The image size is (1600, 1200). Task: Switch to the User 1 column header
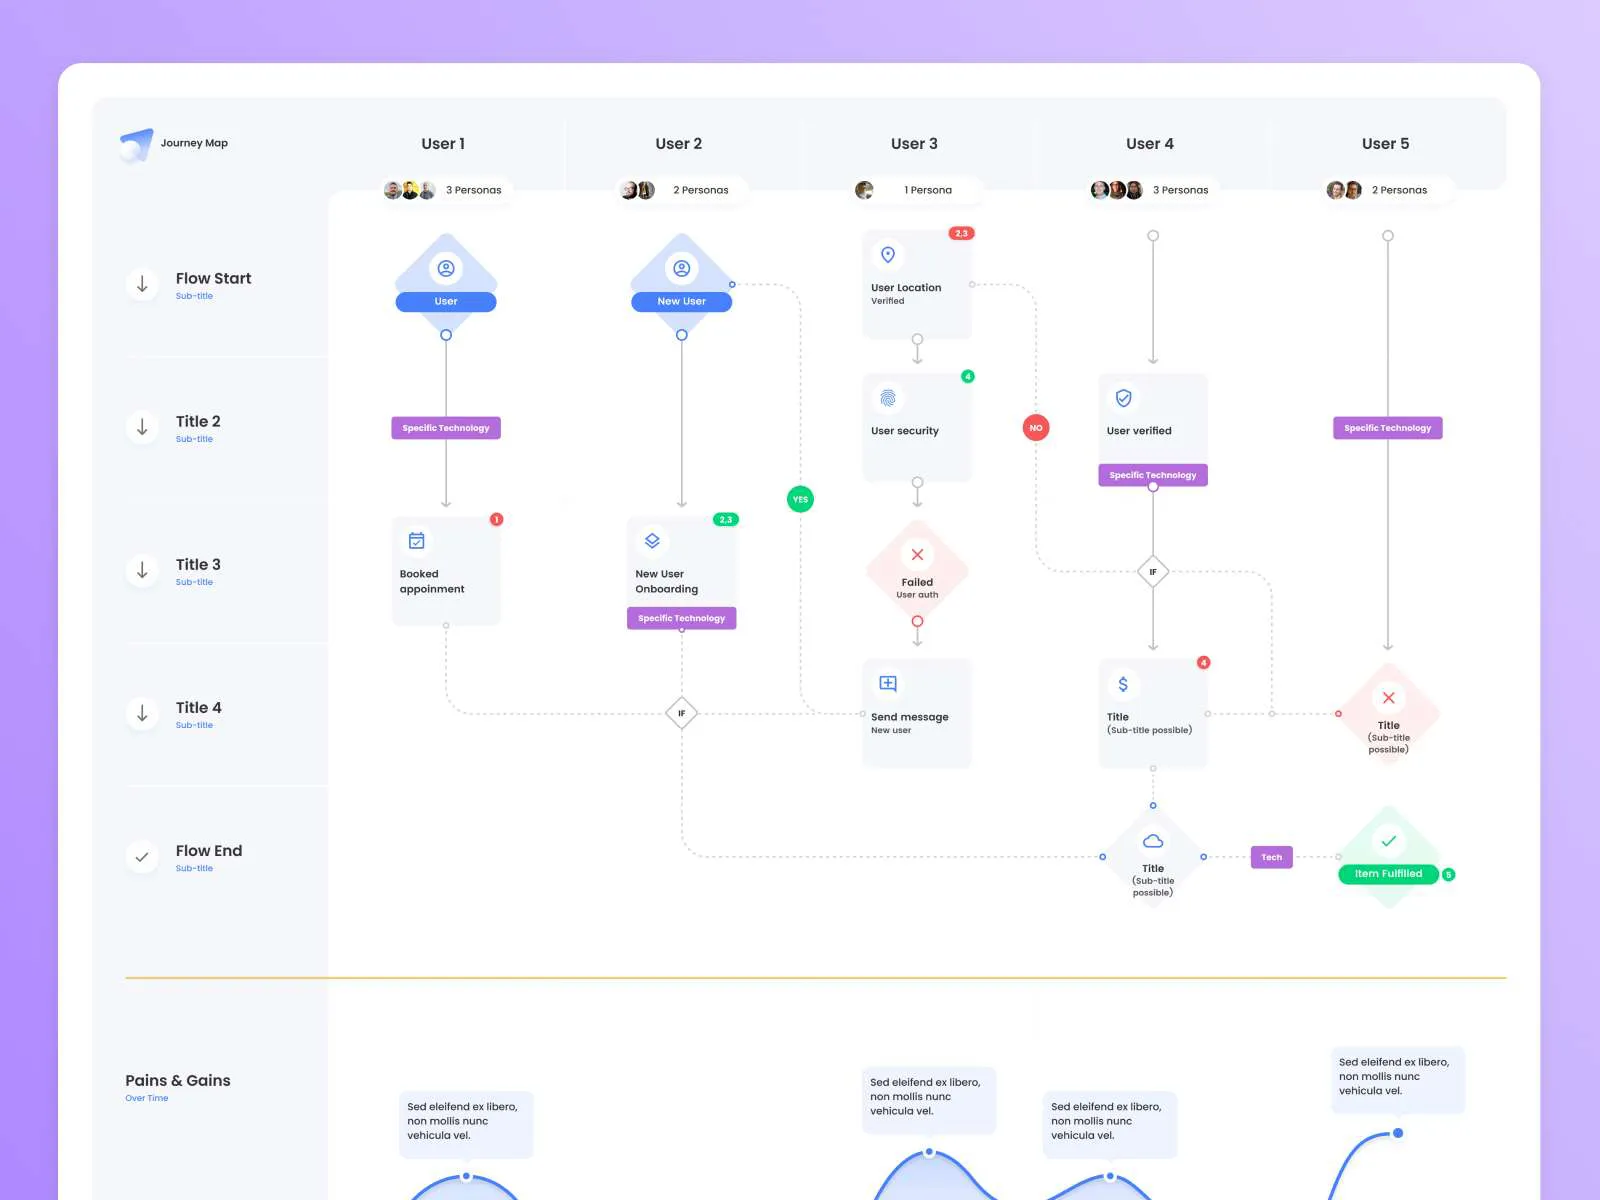click(443, 143)
